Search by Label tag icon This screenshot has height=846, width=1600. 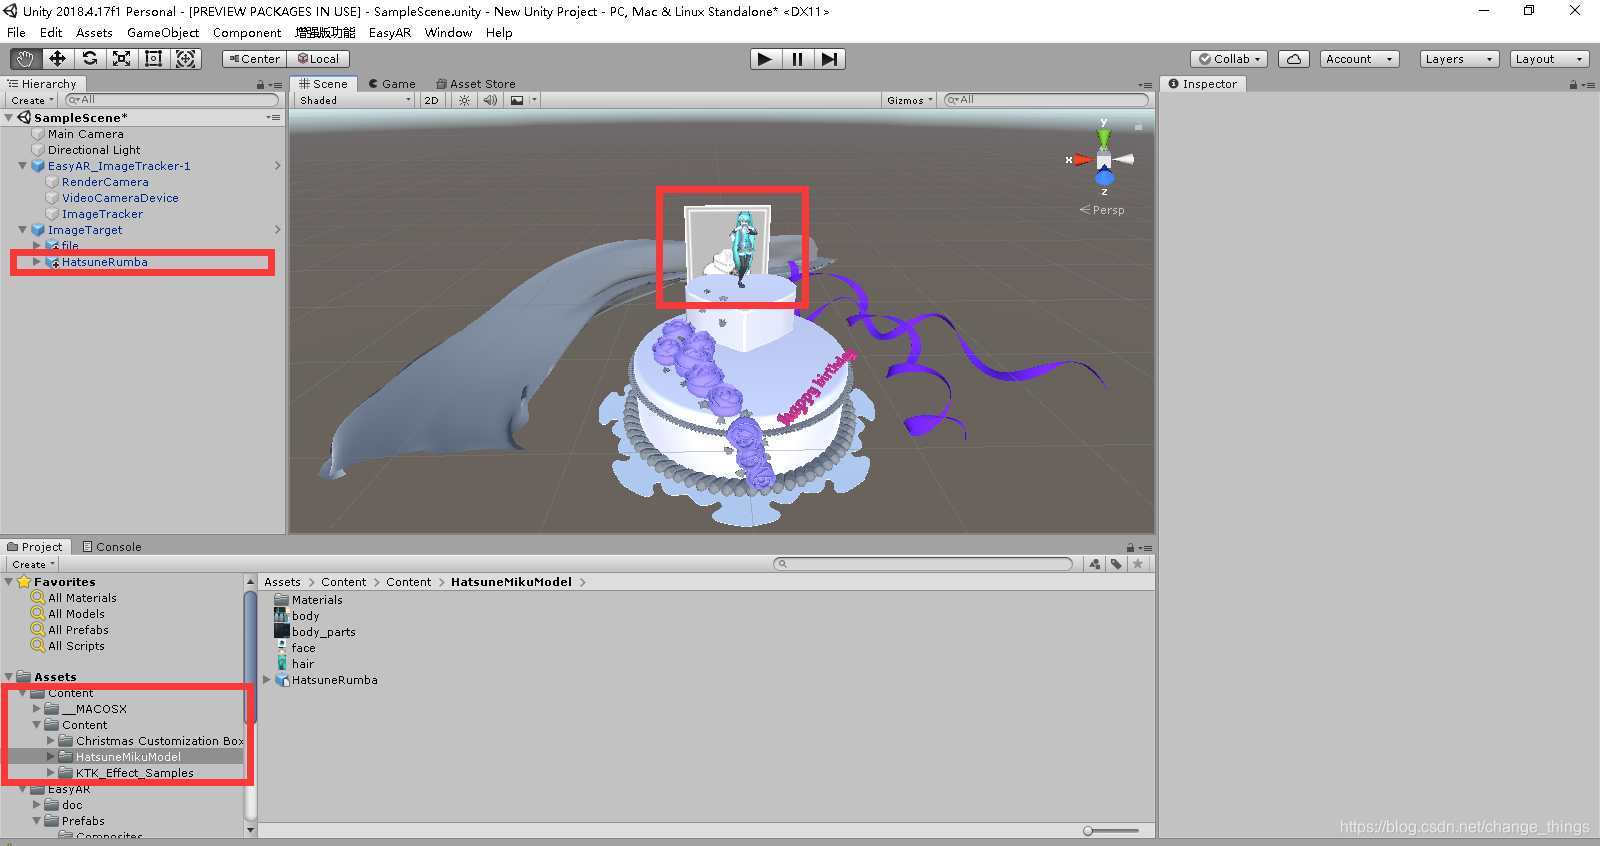[x=1116, y=564]
